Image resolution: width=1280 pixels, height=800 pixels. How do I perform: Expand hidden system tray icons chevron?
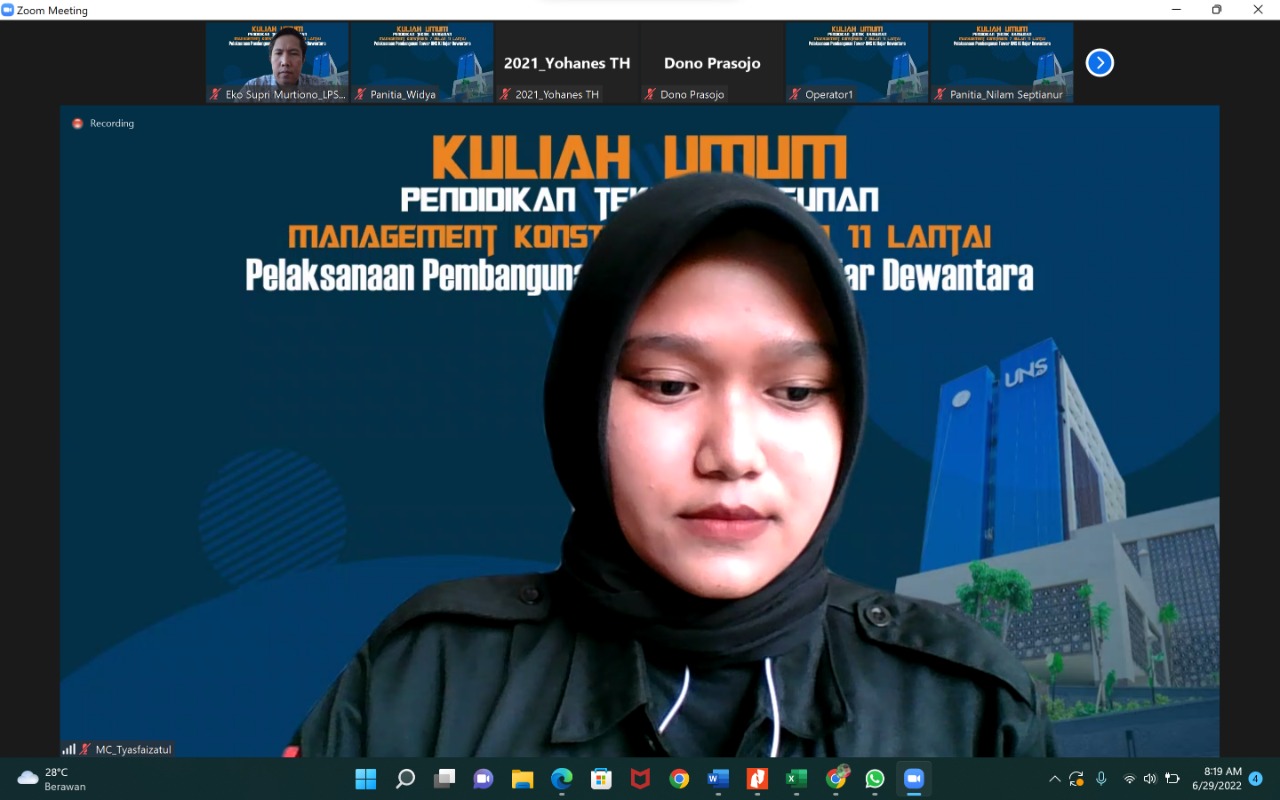tap(1054, 779)
